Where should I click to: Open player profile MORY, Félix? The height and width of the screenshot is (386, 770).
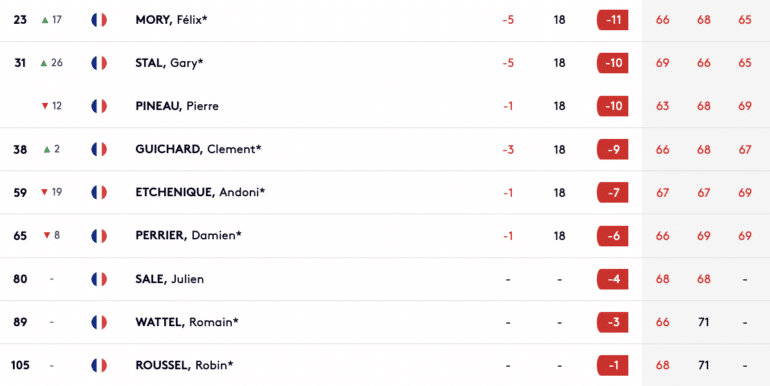coord(171,20)
